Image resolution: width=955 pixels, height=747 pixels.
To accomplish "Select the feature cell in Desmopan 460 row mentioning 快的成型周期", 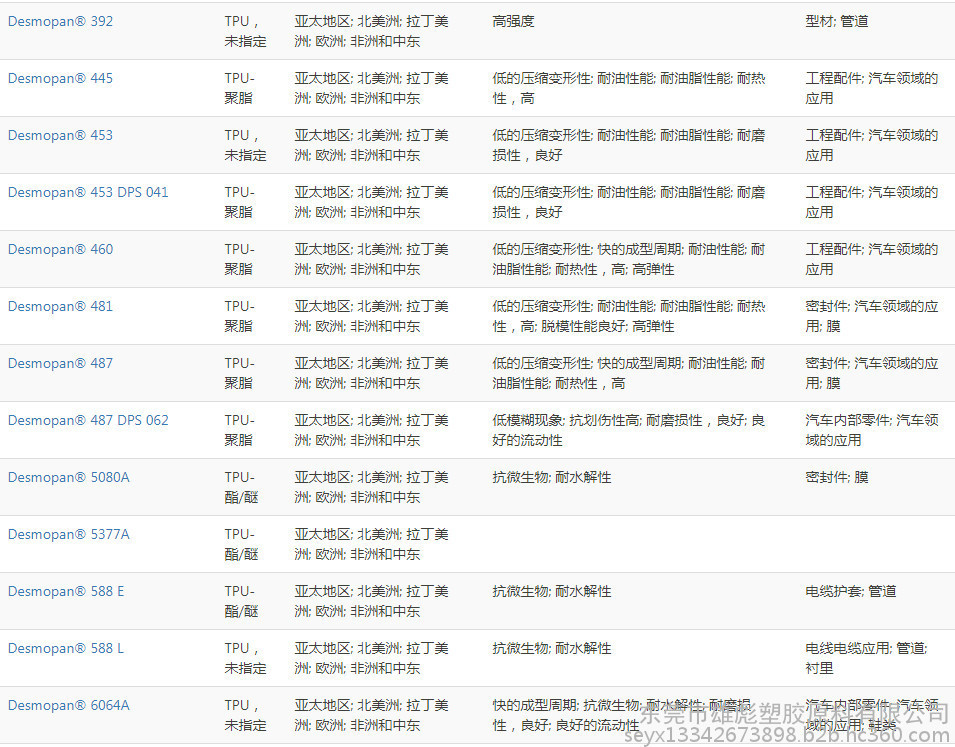I will pyautogui.click(x=629, y=259).
